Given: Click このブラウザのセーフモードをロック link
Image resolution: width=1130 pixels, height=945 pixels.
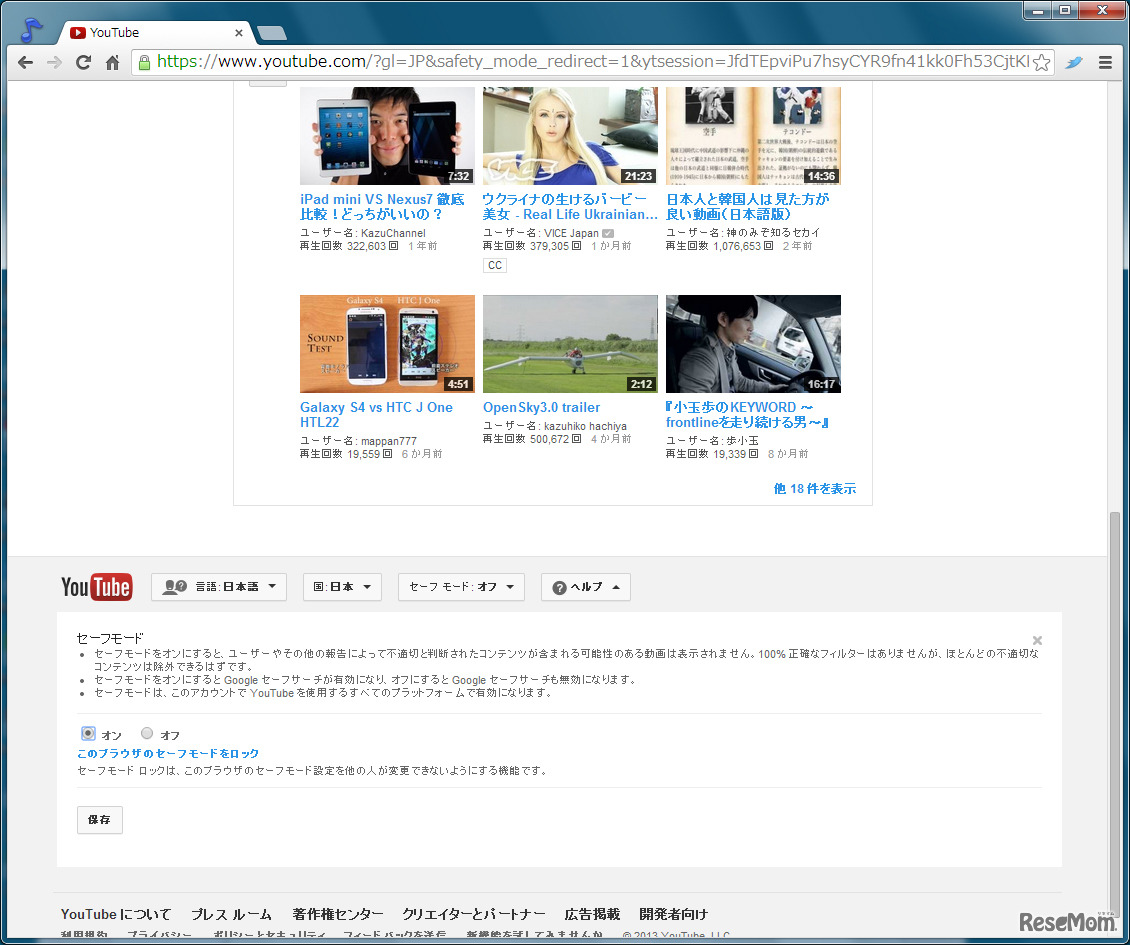Looking at the screenshot, I should coord(168,753).
